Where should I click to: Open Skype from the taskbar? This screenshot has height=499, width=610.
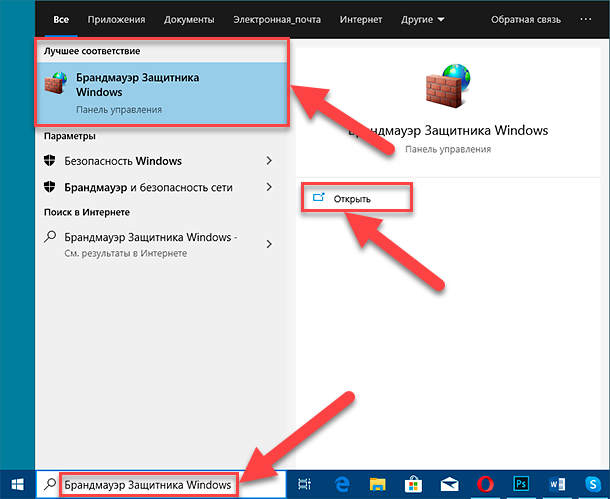coord(593,485)
